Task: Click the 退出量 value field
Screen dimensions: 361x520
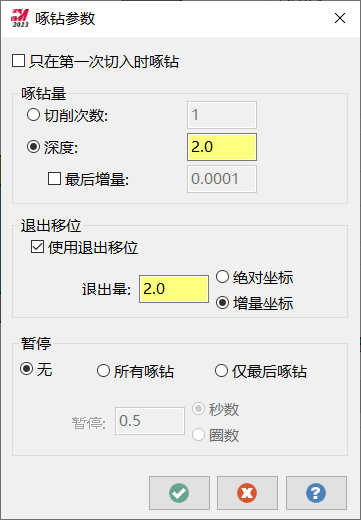Action: pyautogui.click(x=174, y=289)
